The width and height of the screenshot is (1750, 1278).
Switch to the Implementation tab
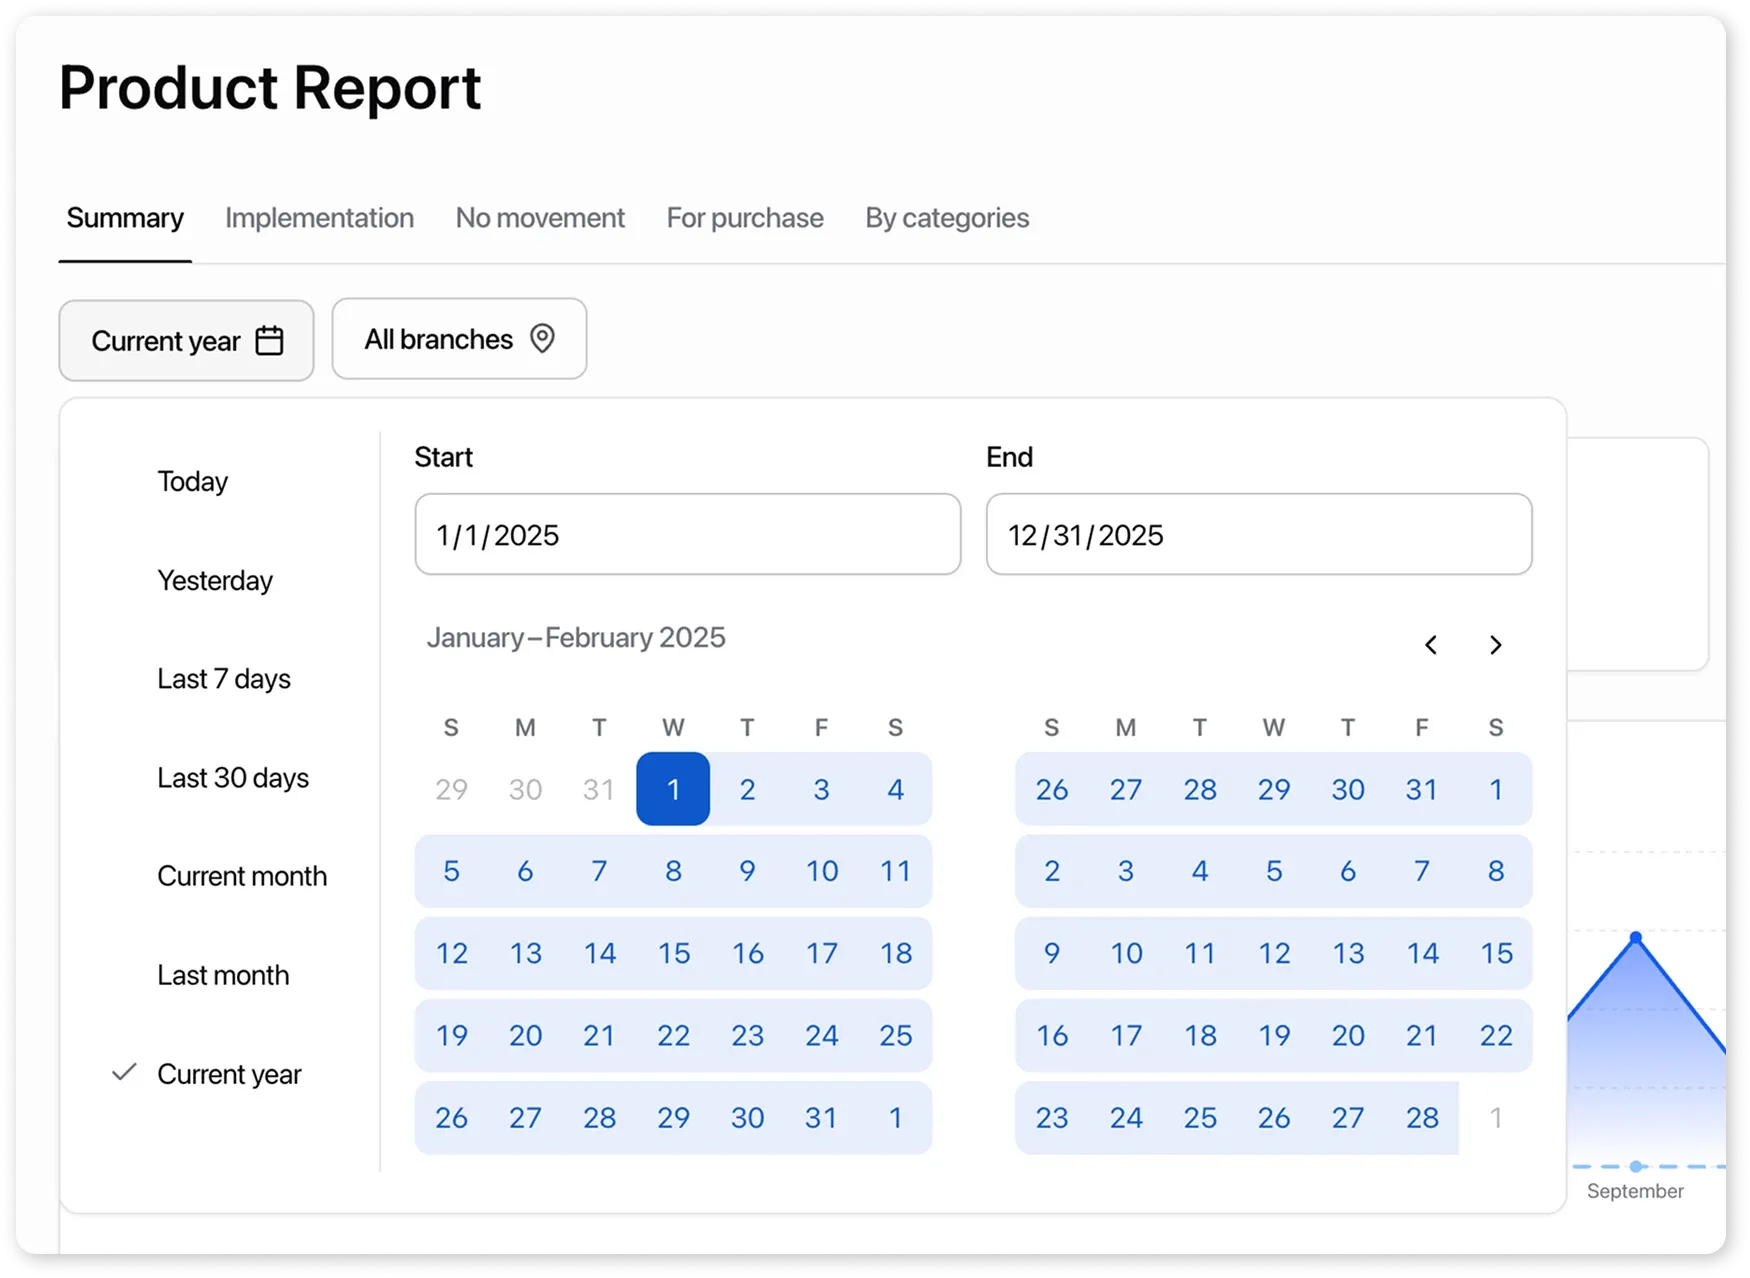point(319,218)
